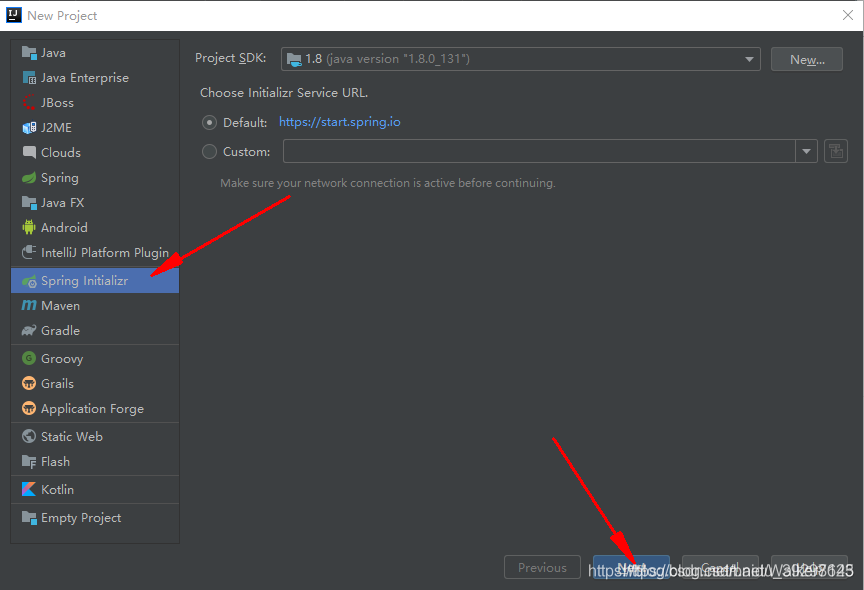Viewport: 864px width, 590px height.
Task: Click the icon button next to Custom URL field
Action: point(835,151)
